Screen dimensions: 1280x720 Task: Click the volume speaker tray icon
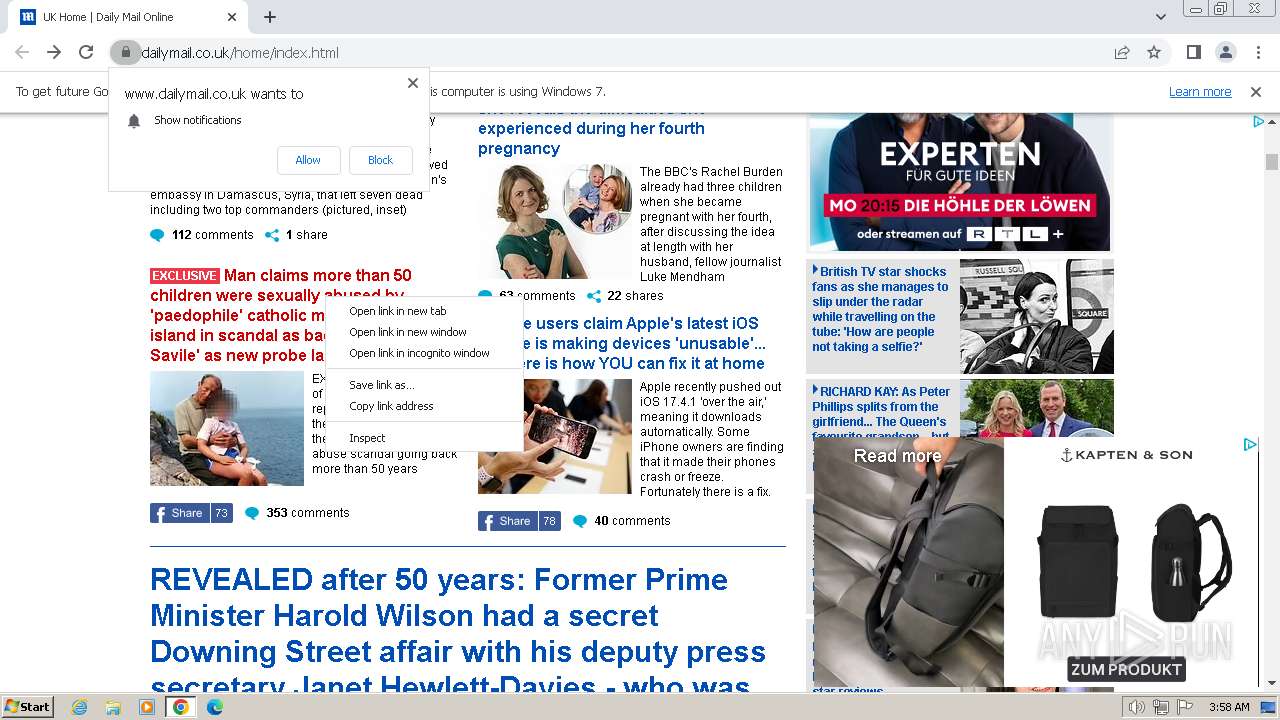click(x=1137, y=707)
